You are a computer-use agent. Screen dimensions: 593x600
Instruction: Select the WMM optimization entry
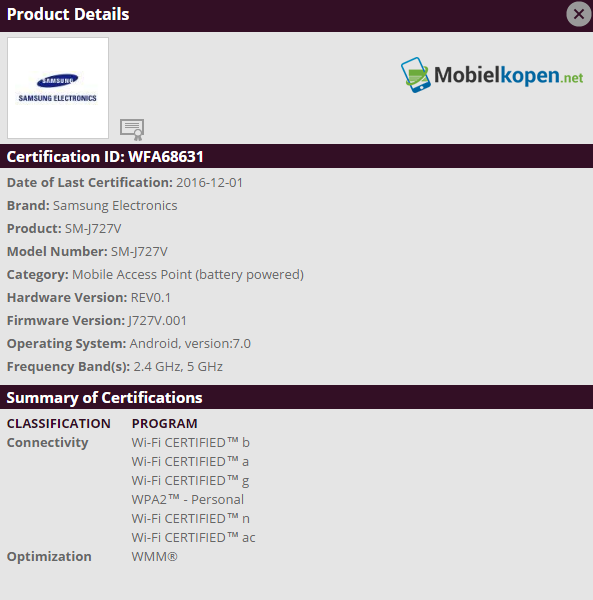pos(155,556)
